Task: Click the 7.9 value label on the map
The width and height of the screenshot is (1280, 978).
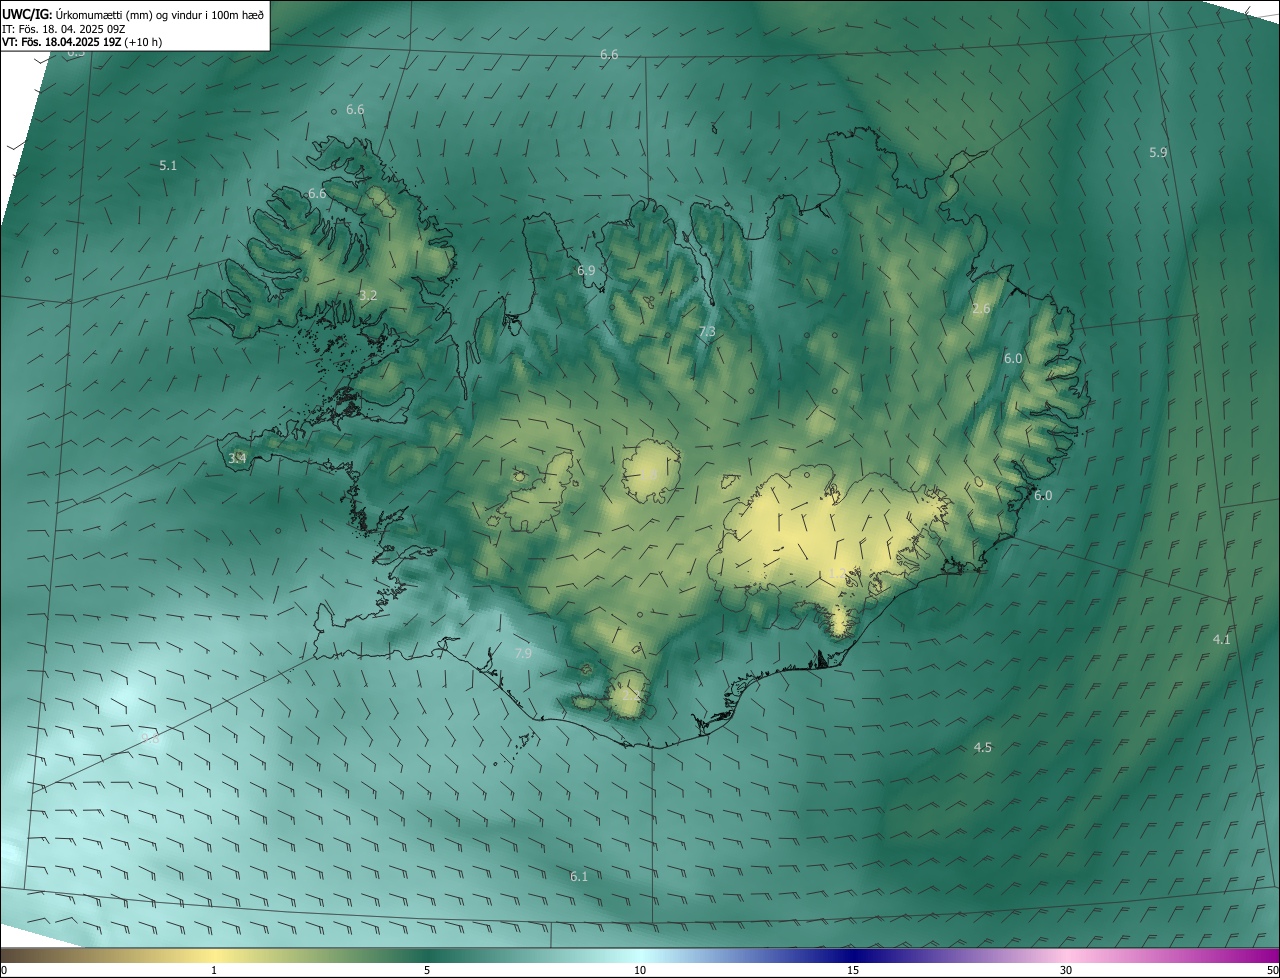Action: (x=523, y=653)
